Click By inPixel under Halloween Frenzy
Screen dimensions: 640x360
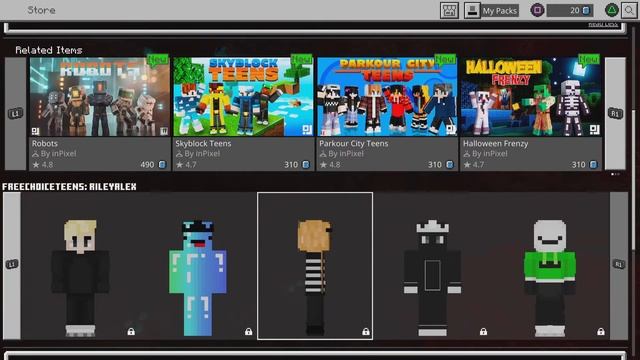click(485, 154)
